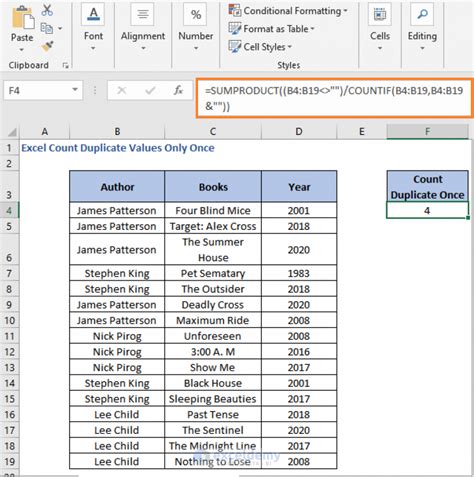Expand the Copy dropdown arrow
Image resolution: width=474 pixels, height=477 pixels.
[60, 29]
